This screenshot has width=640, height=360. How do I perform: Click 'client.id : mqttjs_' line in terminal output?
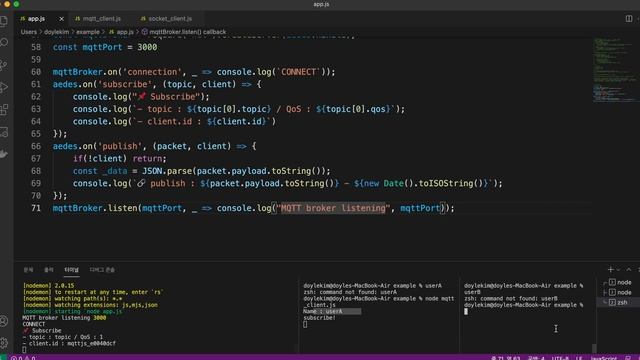point(69,343)
